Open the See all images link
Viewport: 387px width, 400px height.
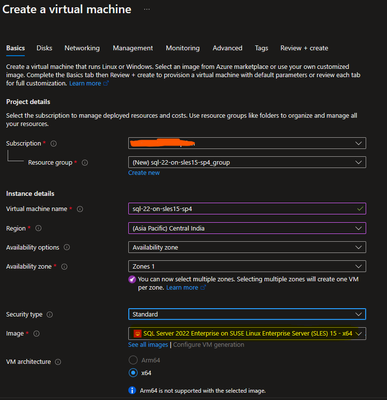tap(148, 345)
